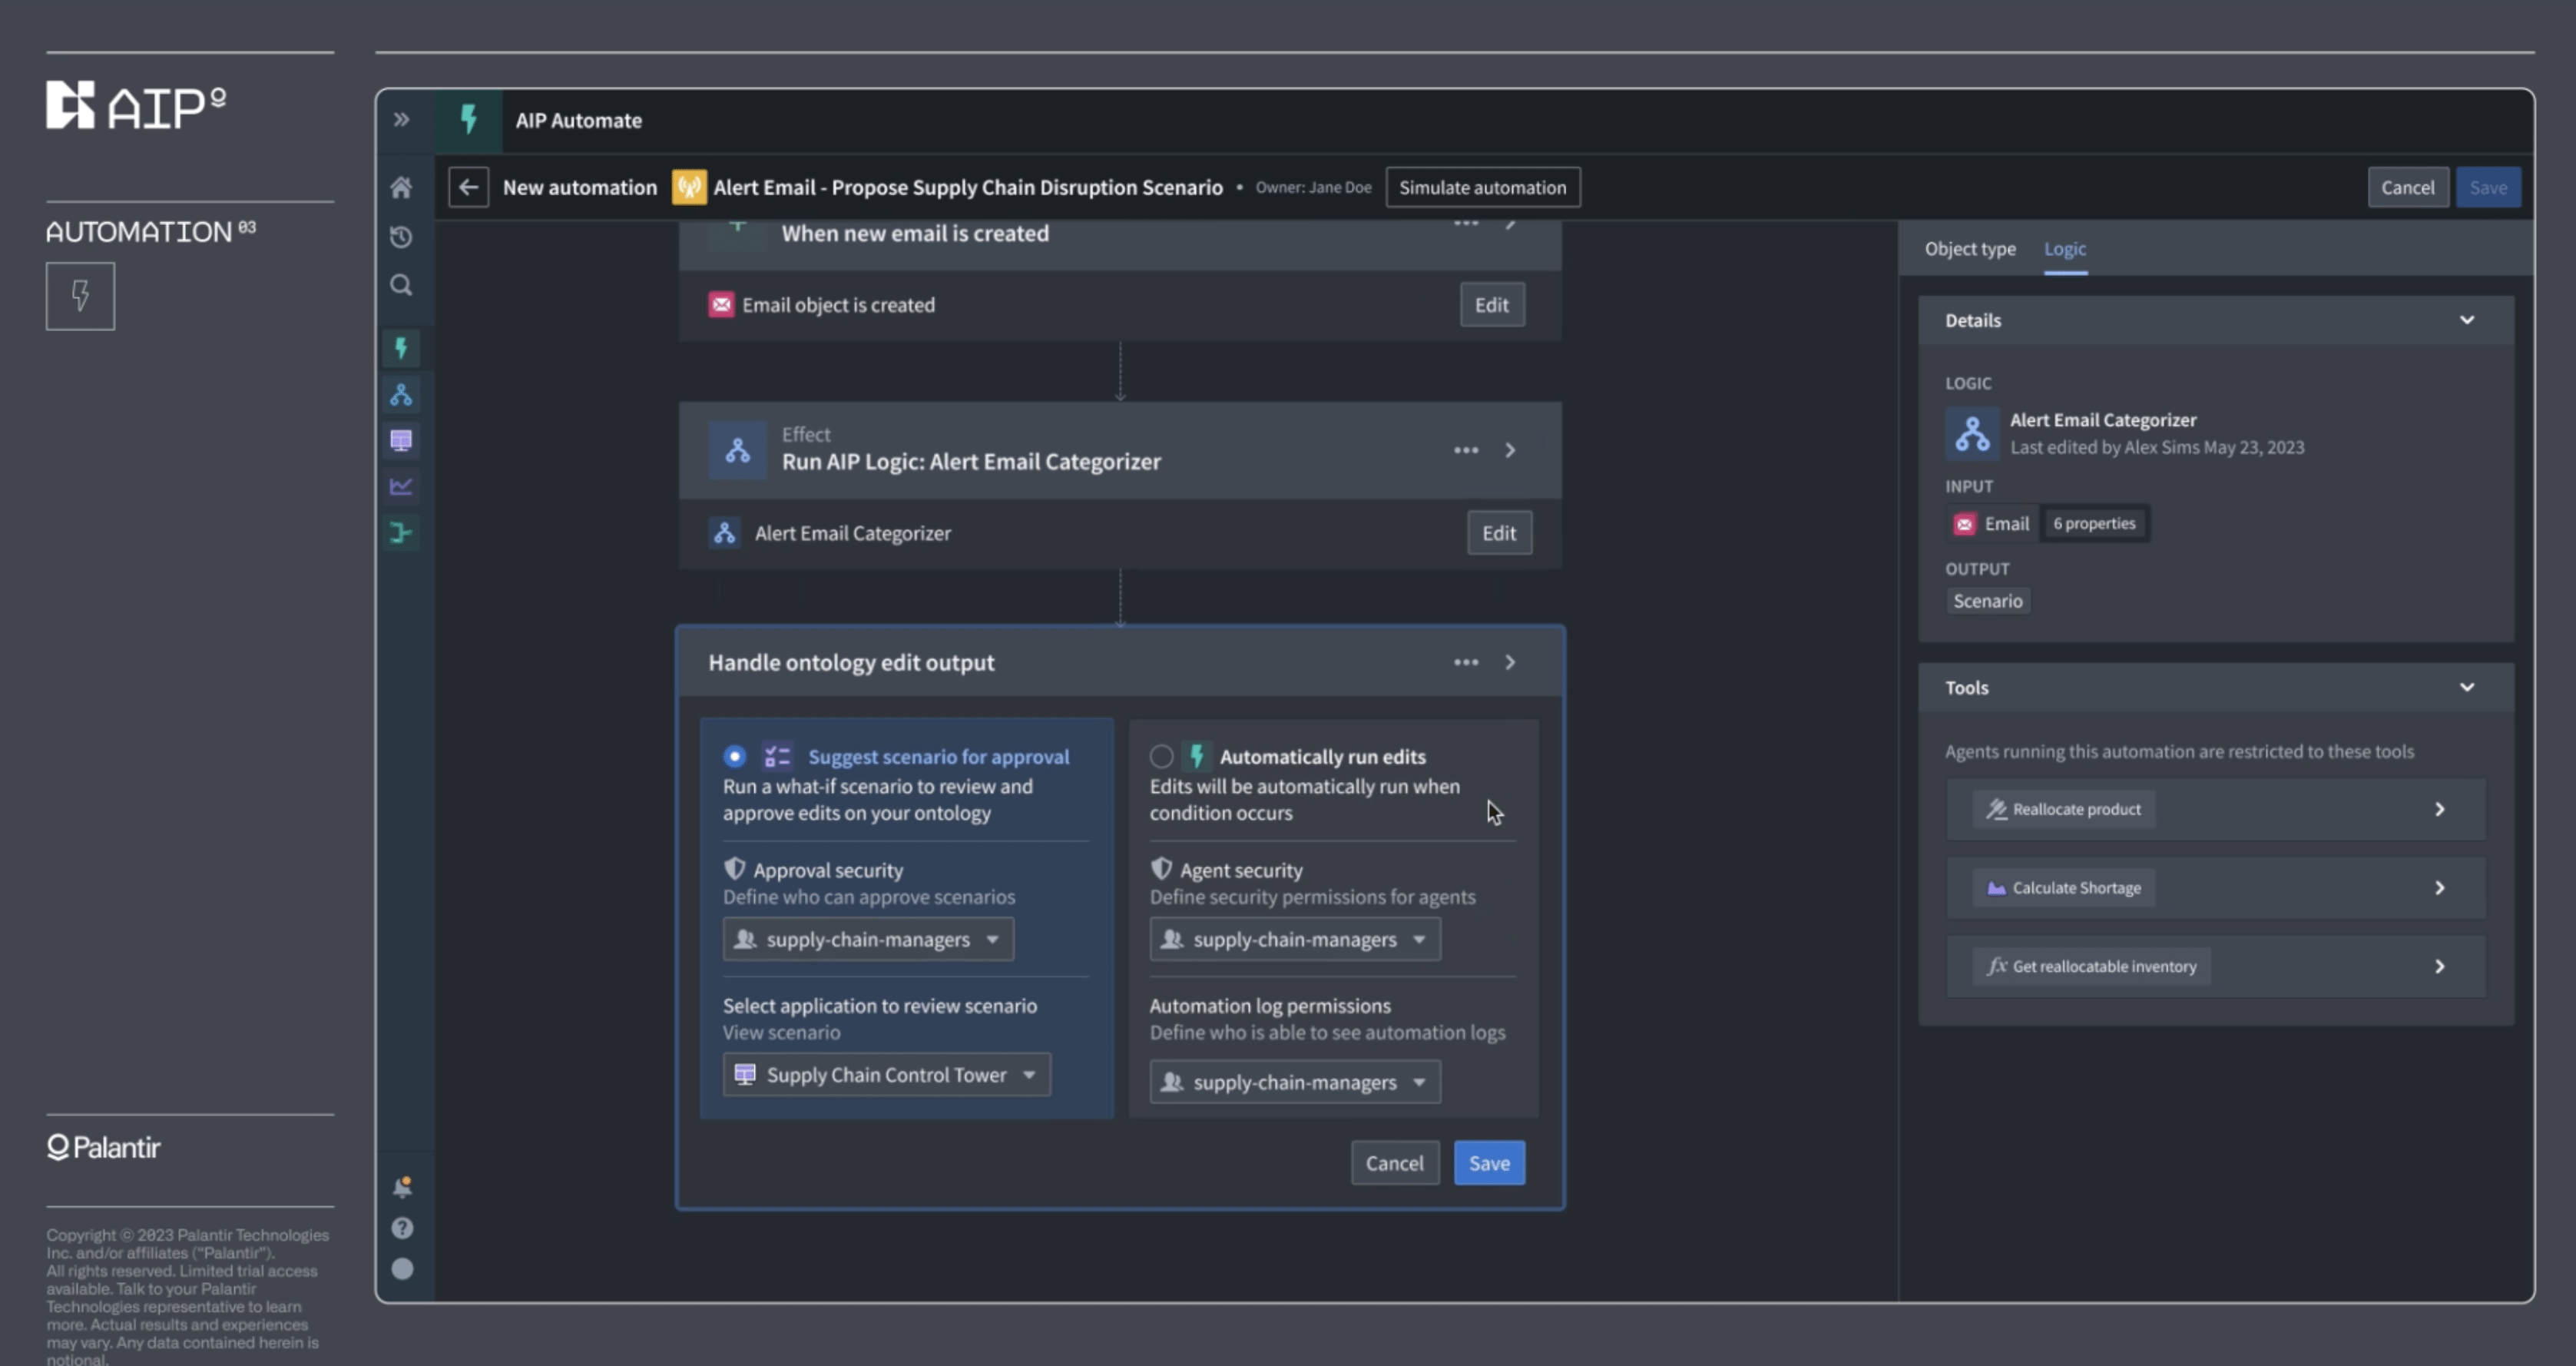This screenshot has width=2576, height=1366.
Task: Click the AIP Automate lightning header icon
Action: (x=468, y=120)
